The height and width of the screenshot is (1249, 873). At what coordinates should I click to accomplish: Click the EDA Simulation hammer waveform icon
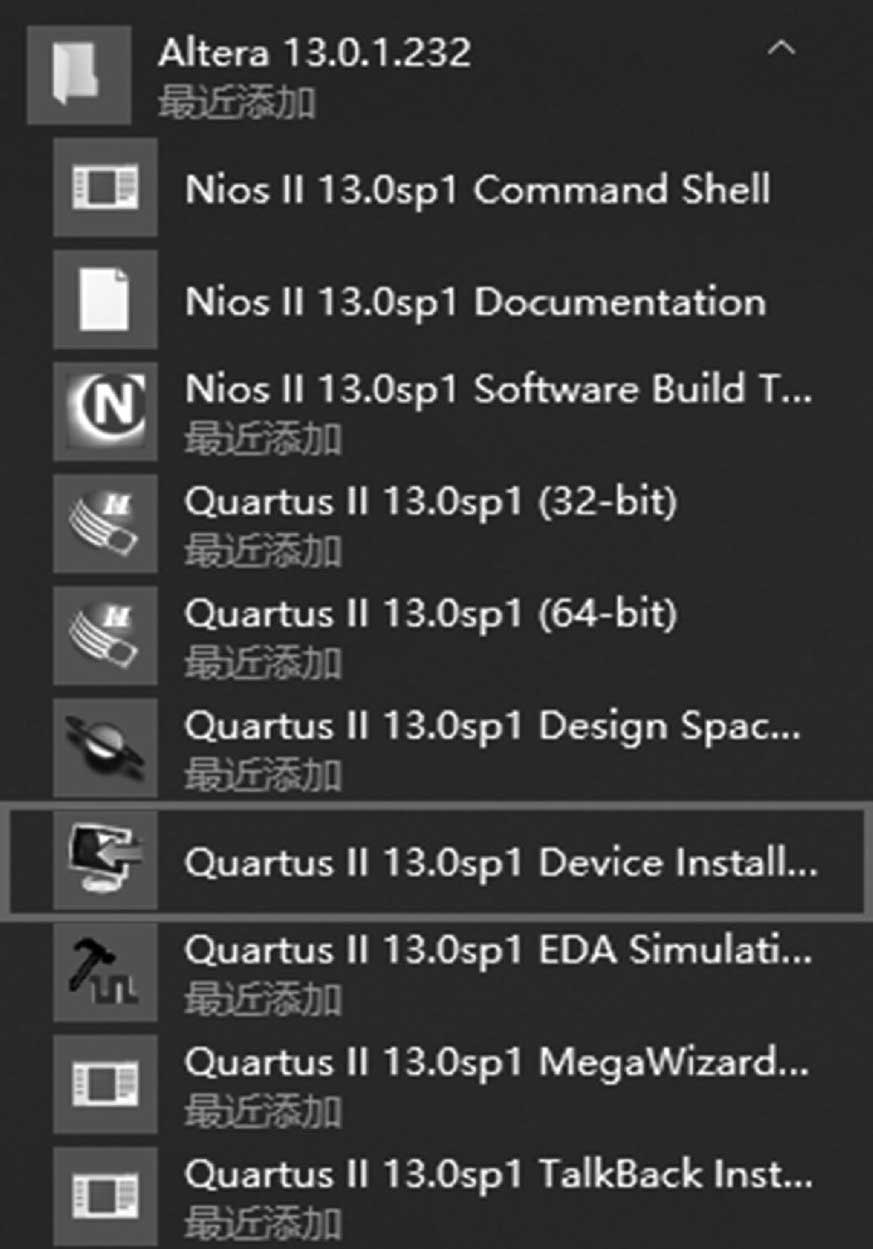105,971
